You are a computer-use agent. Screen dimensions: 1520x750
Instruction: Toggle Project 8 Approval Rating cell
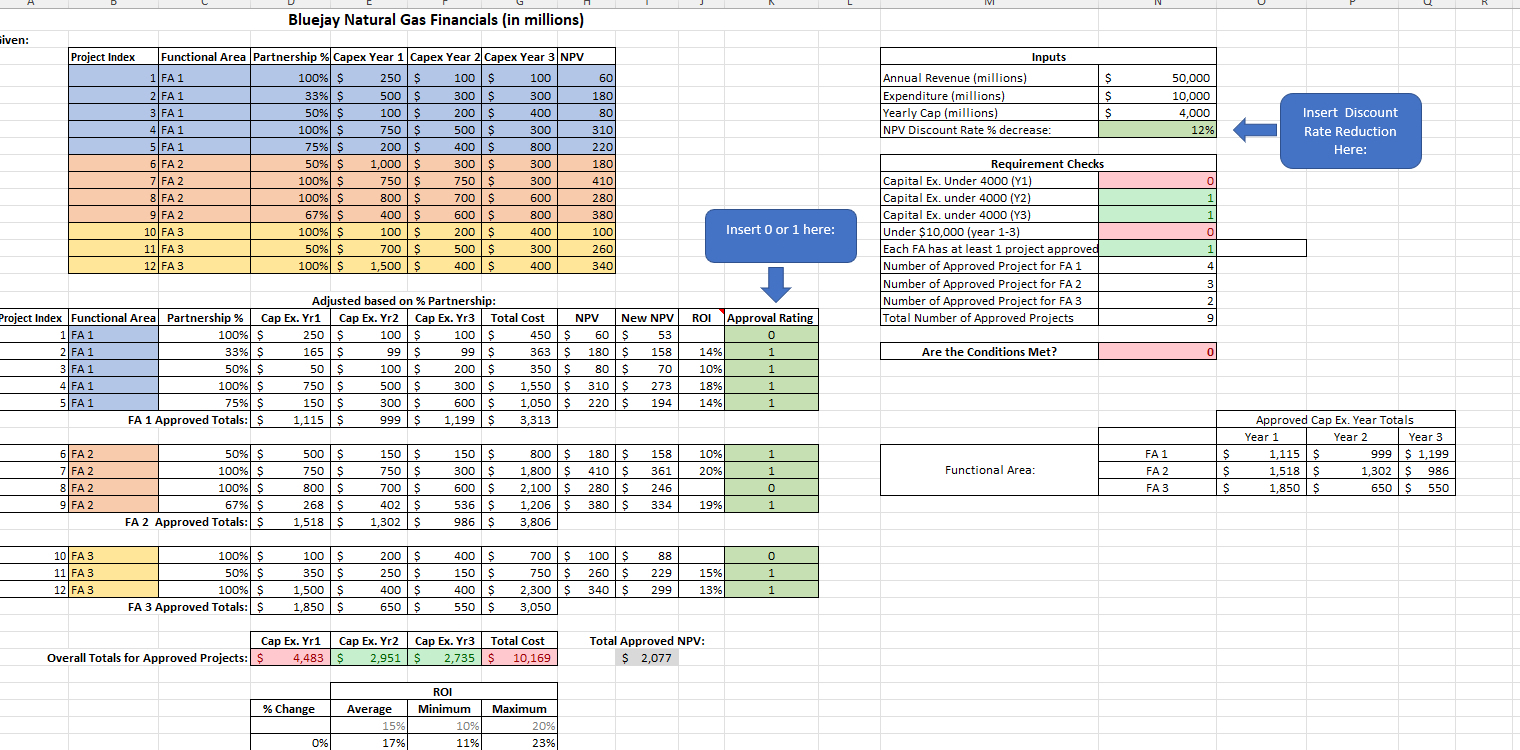coord(770,488)
